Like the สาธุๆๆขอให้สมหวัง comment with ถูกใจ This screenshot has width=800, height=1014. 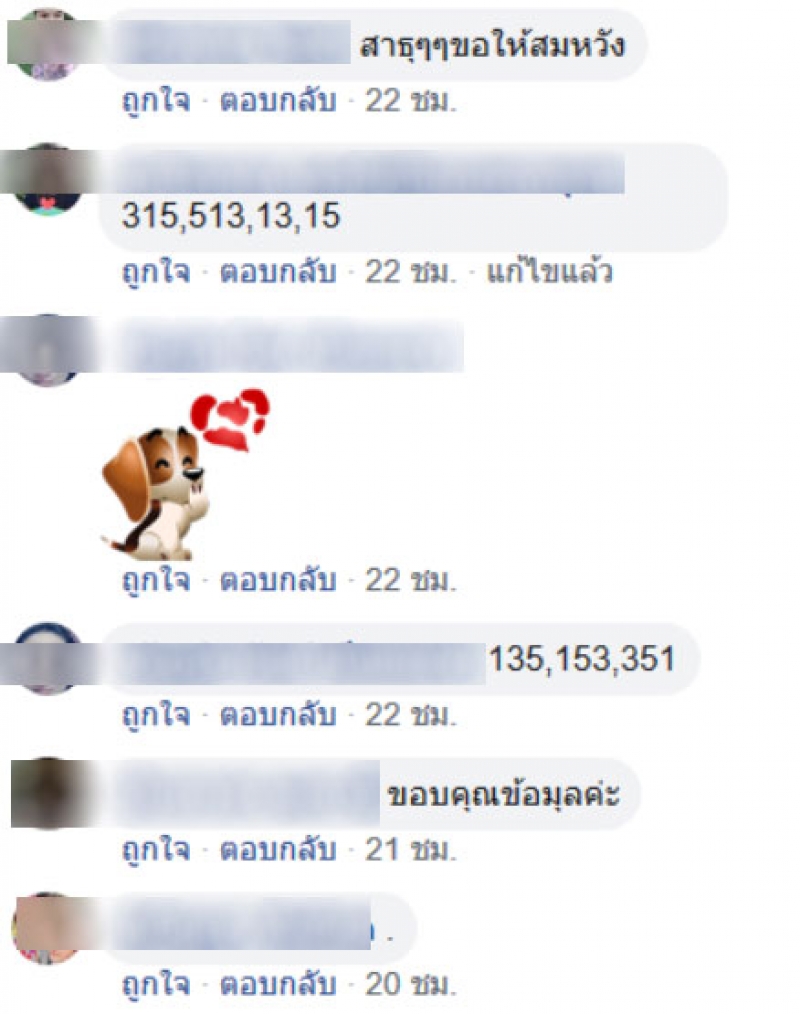(x=156, y=102)
